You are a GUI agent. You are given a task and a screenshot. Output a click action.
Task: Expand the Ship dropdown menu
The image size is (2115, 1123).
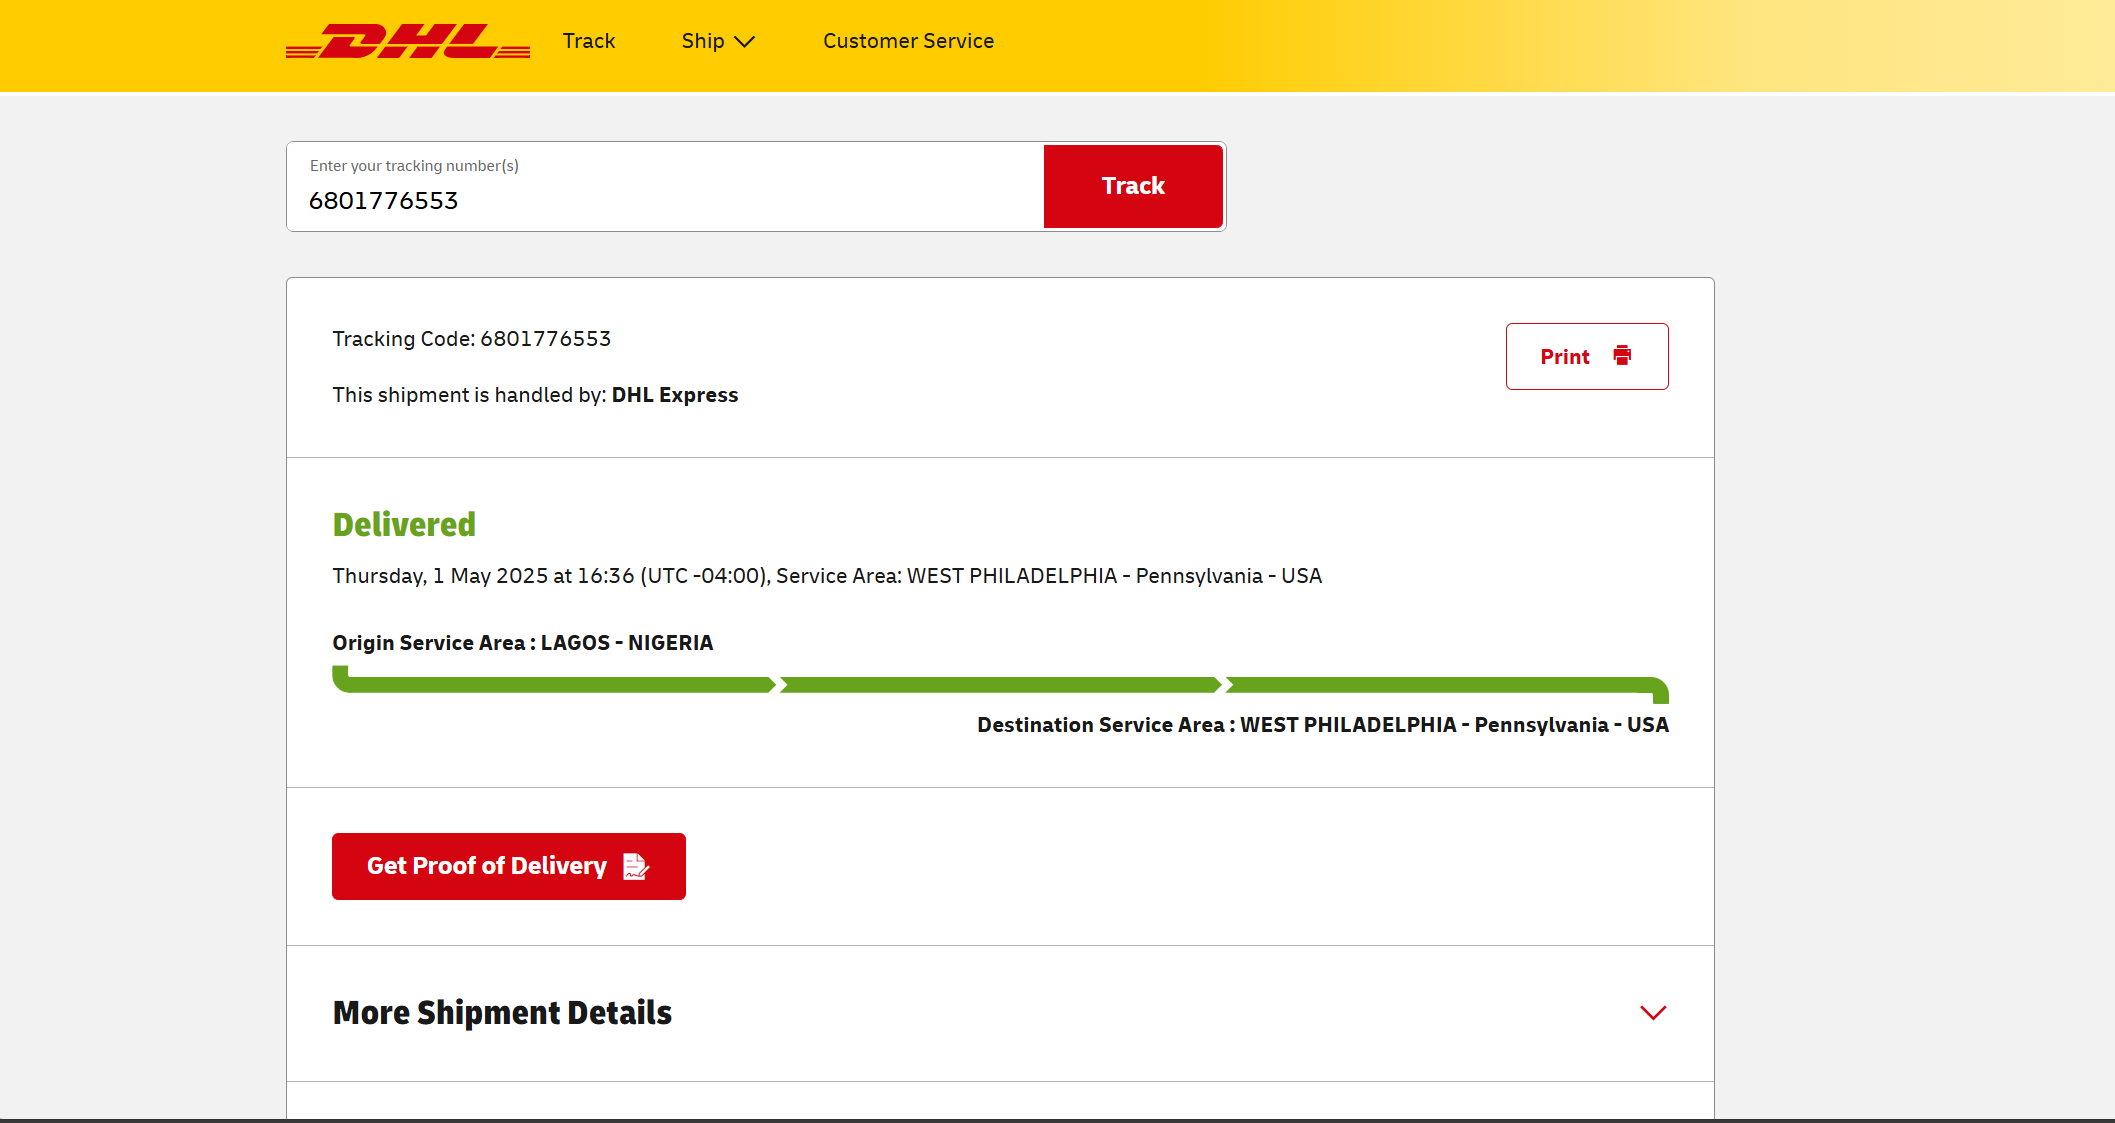[718, 41]
